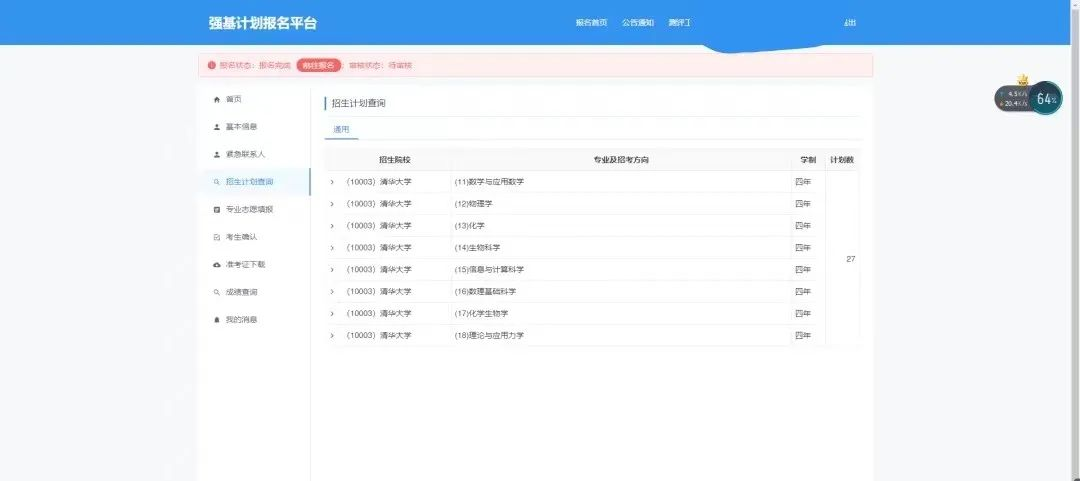Expand the (15)信息与计算科学 row
1080x481 pixels.
(x=332, y=270)
